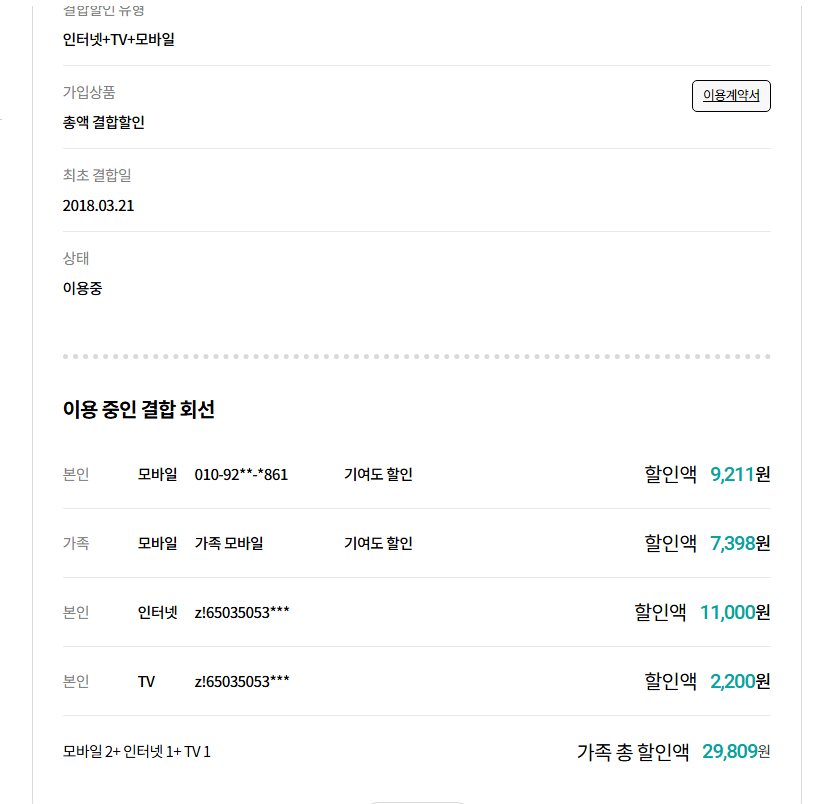Click the 9,211원 discount amount
This screenshot has width=830, height=804.
tap(740, 474)
